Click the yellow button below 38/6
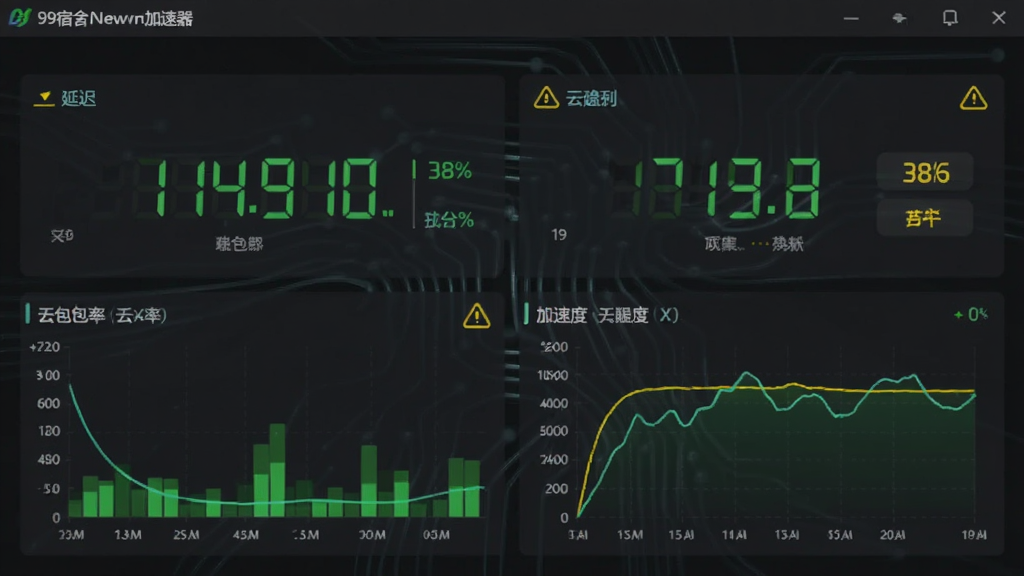Image resolution: width=1024 pixels, height=576 pixels. 925,217
